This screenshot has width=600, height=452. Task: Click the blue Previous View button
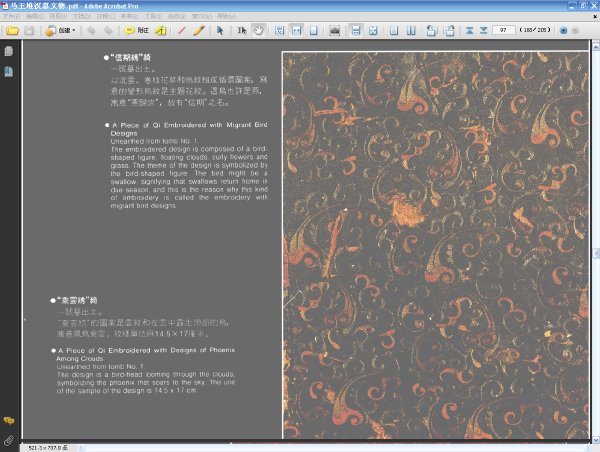tap(563, 31)
